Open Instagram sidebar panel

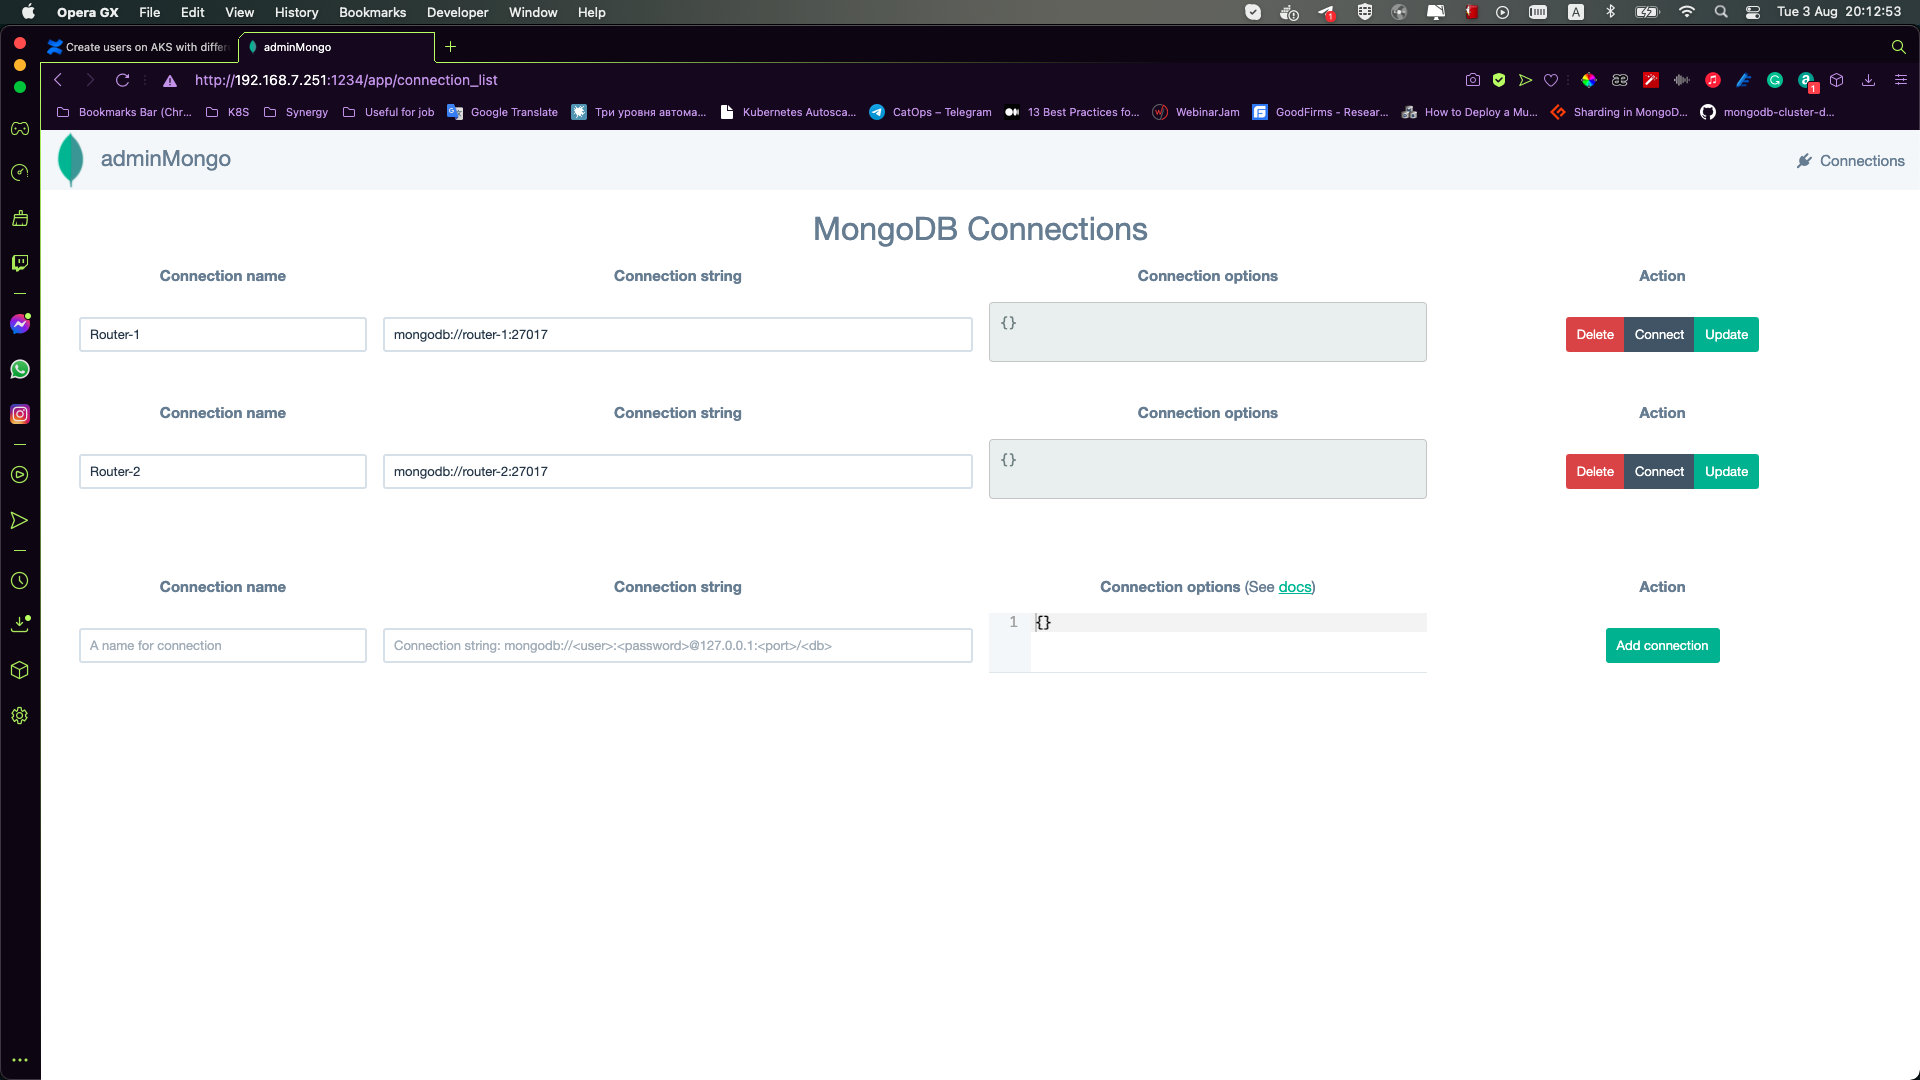coord(20,414)
